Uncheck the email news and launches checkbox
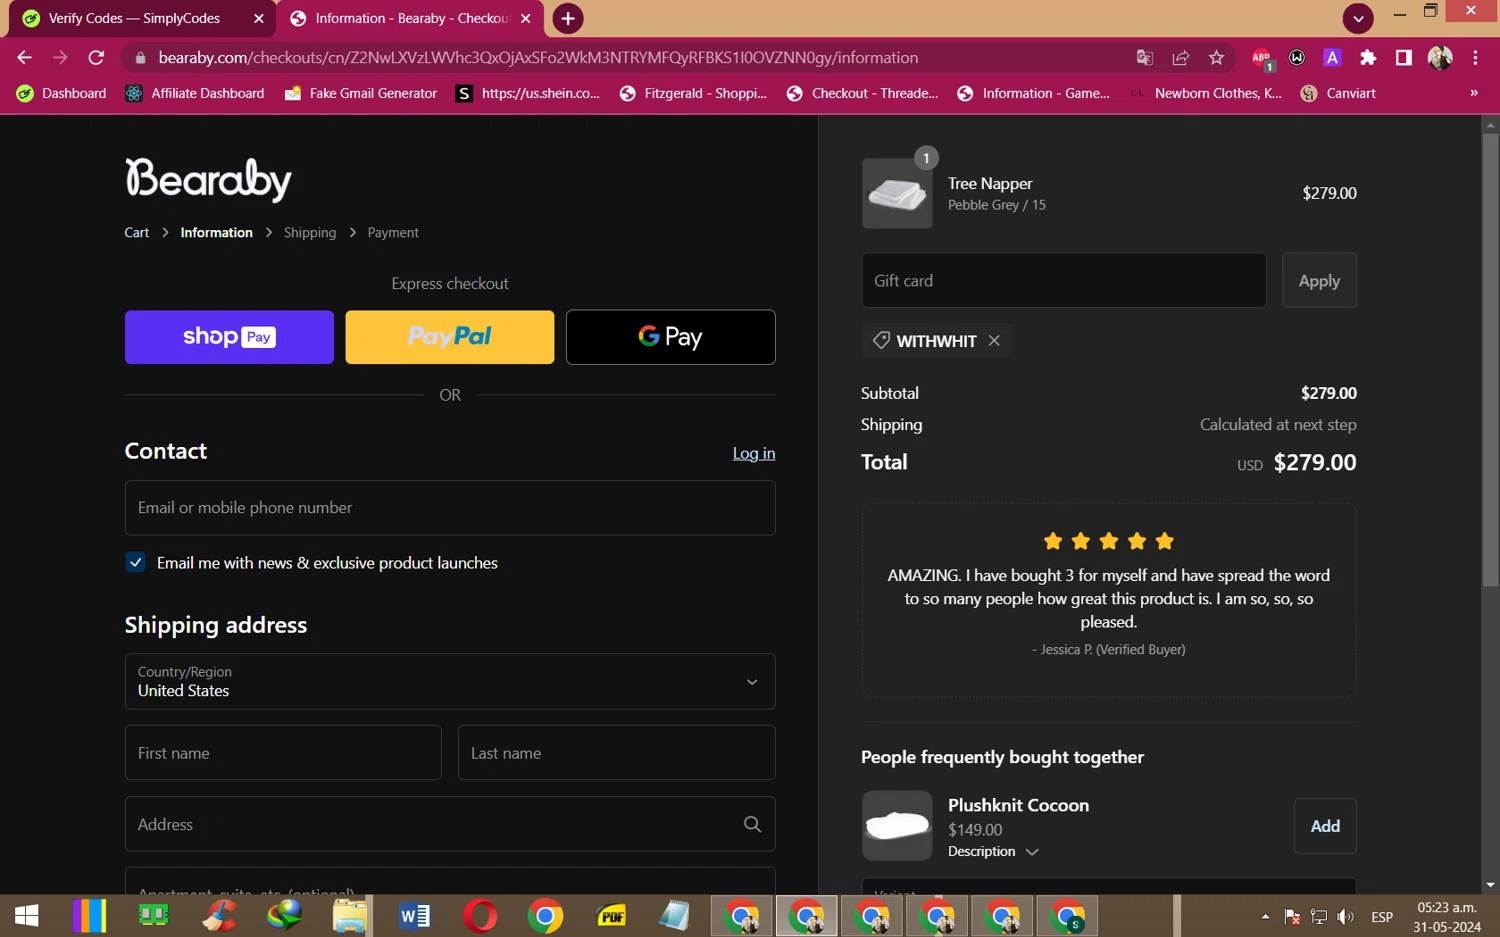This screenshot has height=937, width=1500. pyautogui.click(x=135, y=562)
